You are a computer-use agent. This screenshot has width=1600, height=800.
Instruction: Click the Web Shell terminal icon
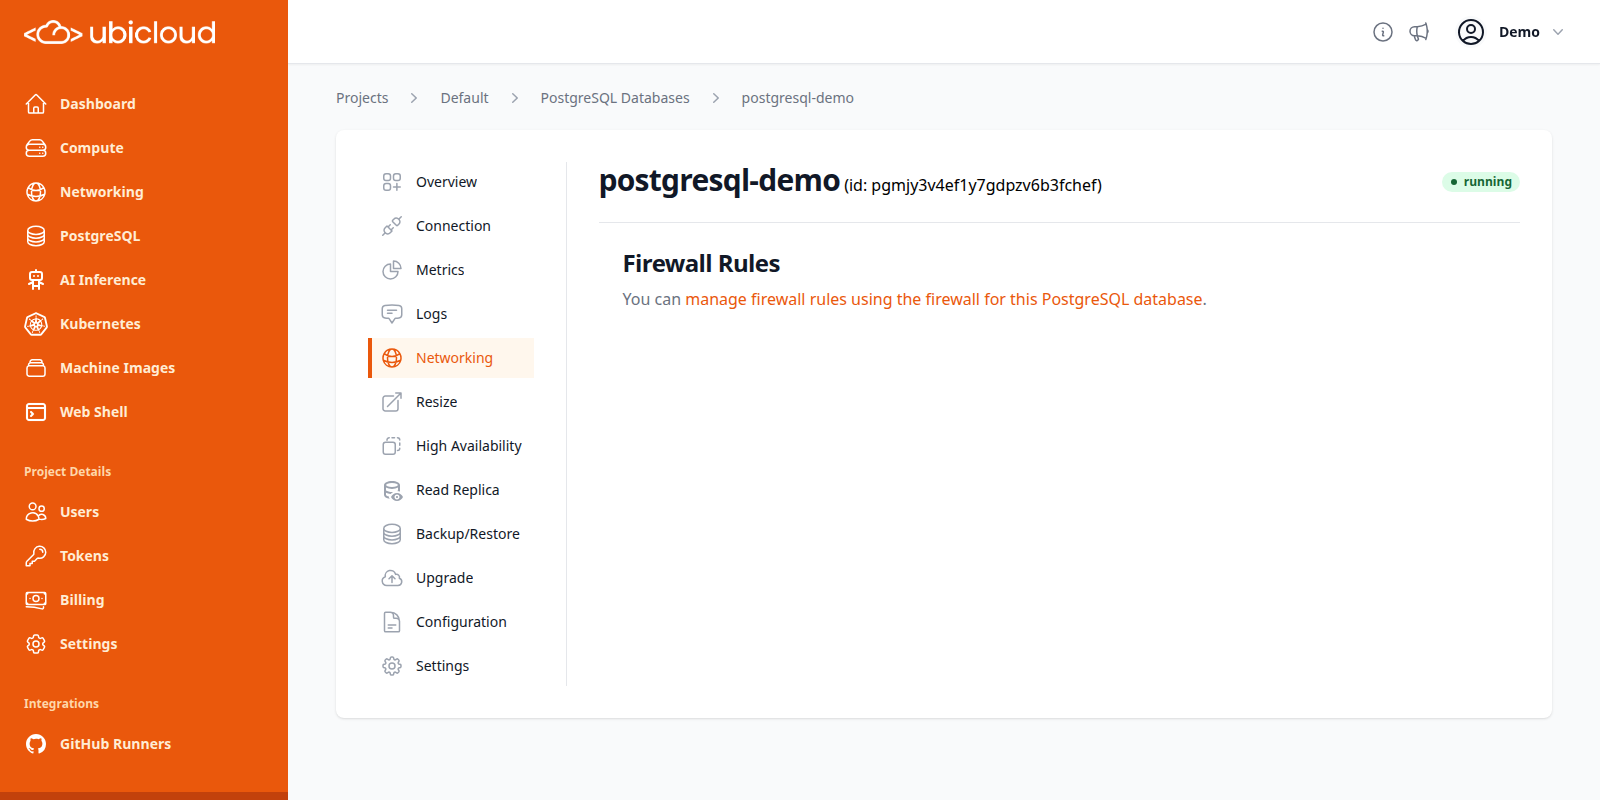click(x=36, y=412)
